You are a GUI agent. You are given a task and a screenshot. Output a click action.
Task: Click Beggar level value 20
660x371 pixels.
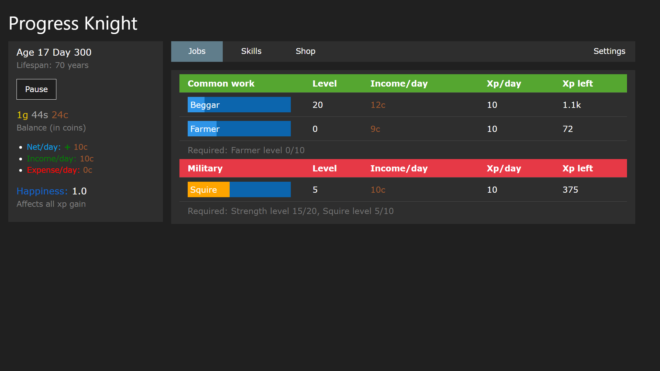point(317,105)
